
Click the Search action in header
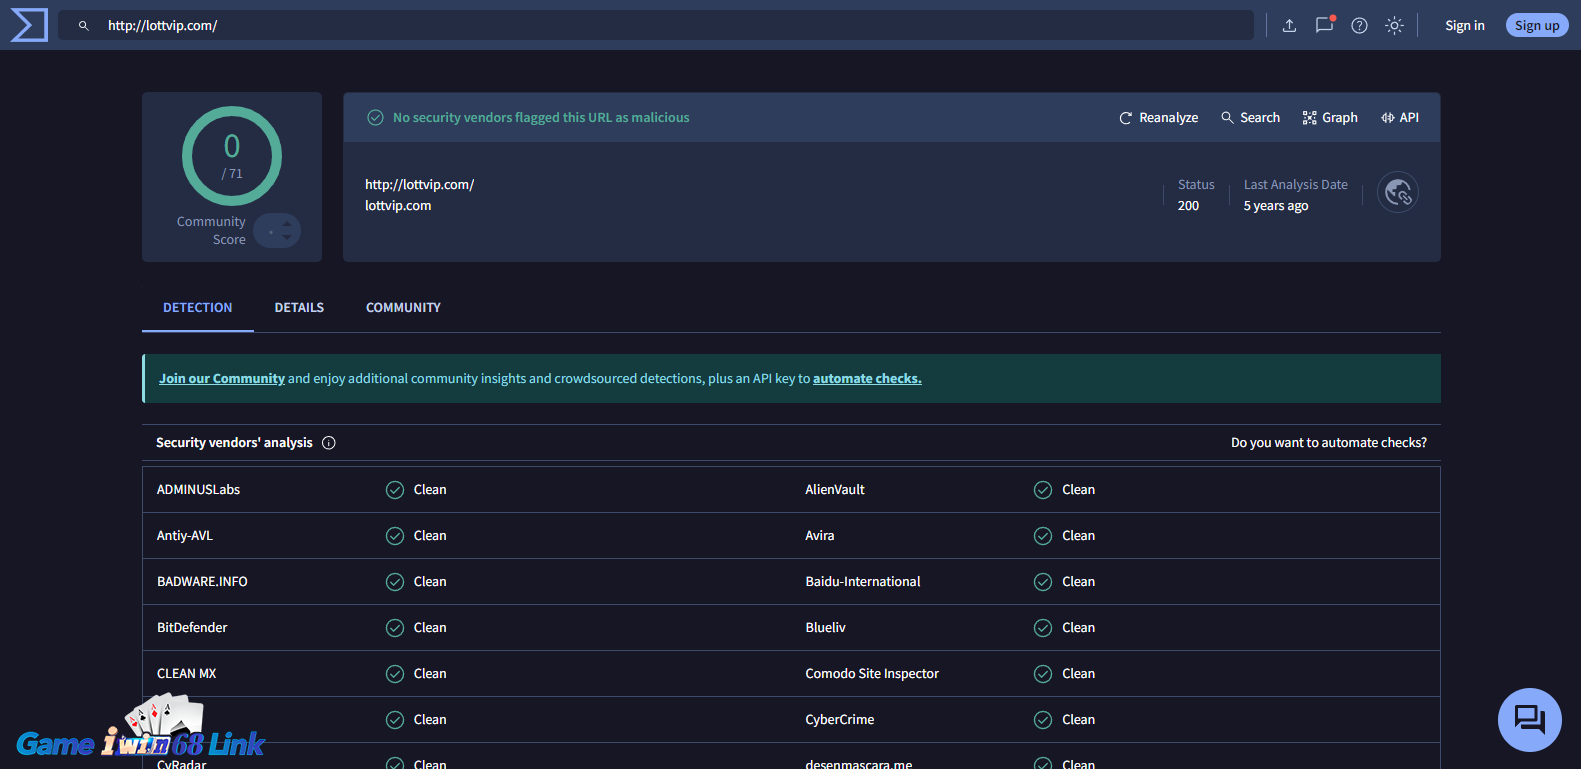coord(1250,118)
